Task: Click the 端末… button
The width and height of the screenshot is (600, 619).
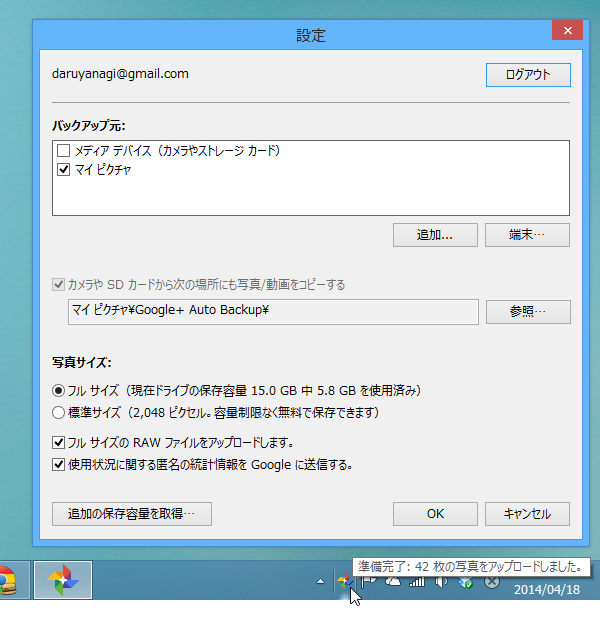Action: pyautogui.click(x=527, y=235)
